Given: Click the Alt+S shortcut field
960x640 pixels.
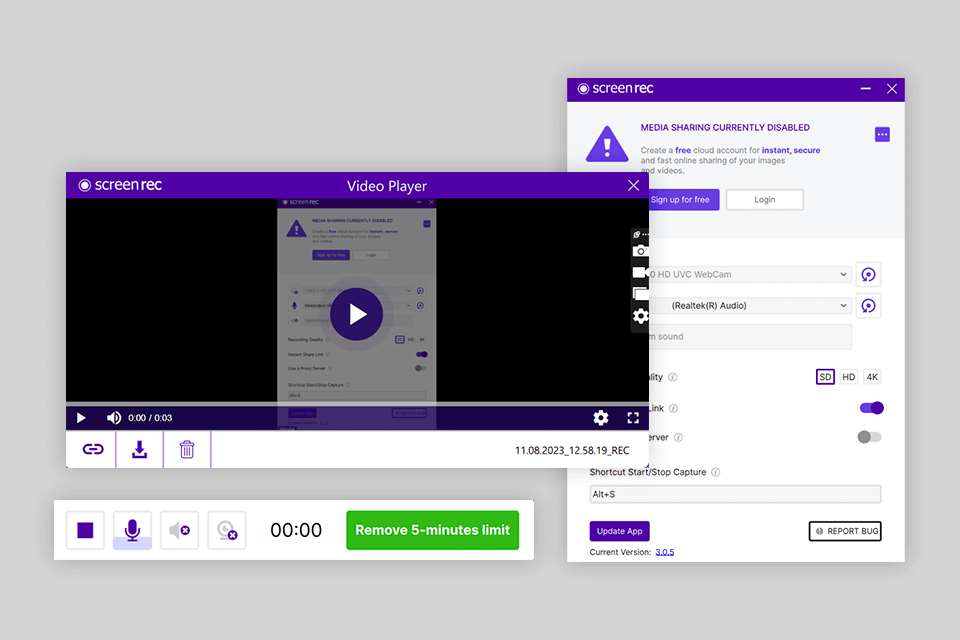Looking at the screenshot, I should 735,494.
